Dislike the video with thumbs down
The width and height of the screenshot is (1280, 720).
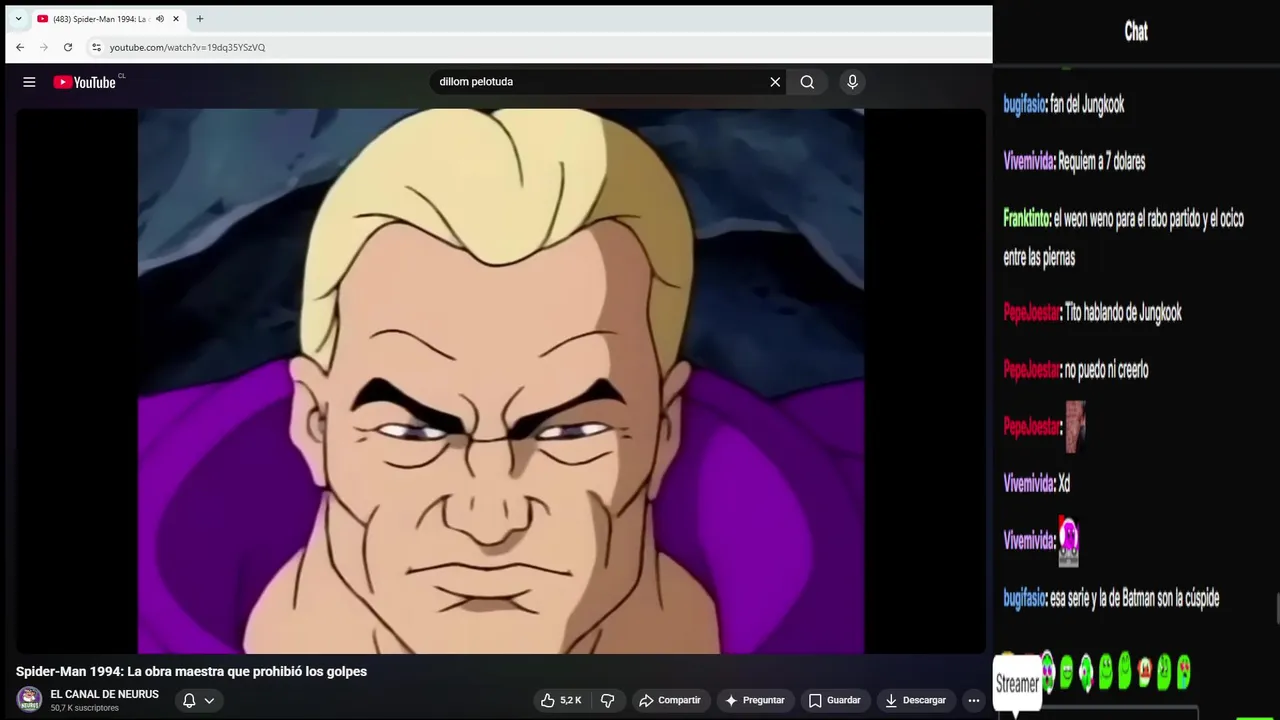(x=607, y=700)
